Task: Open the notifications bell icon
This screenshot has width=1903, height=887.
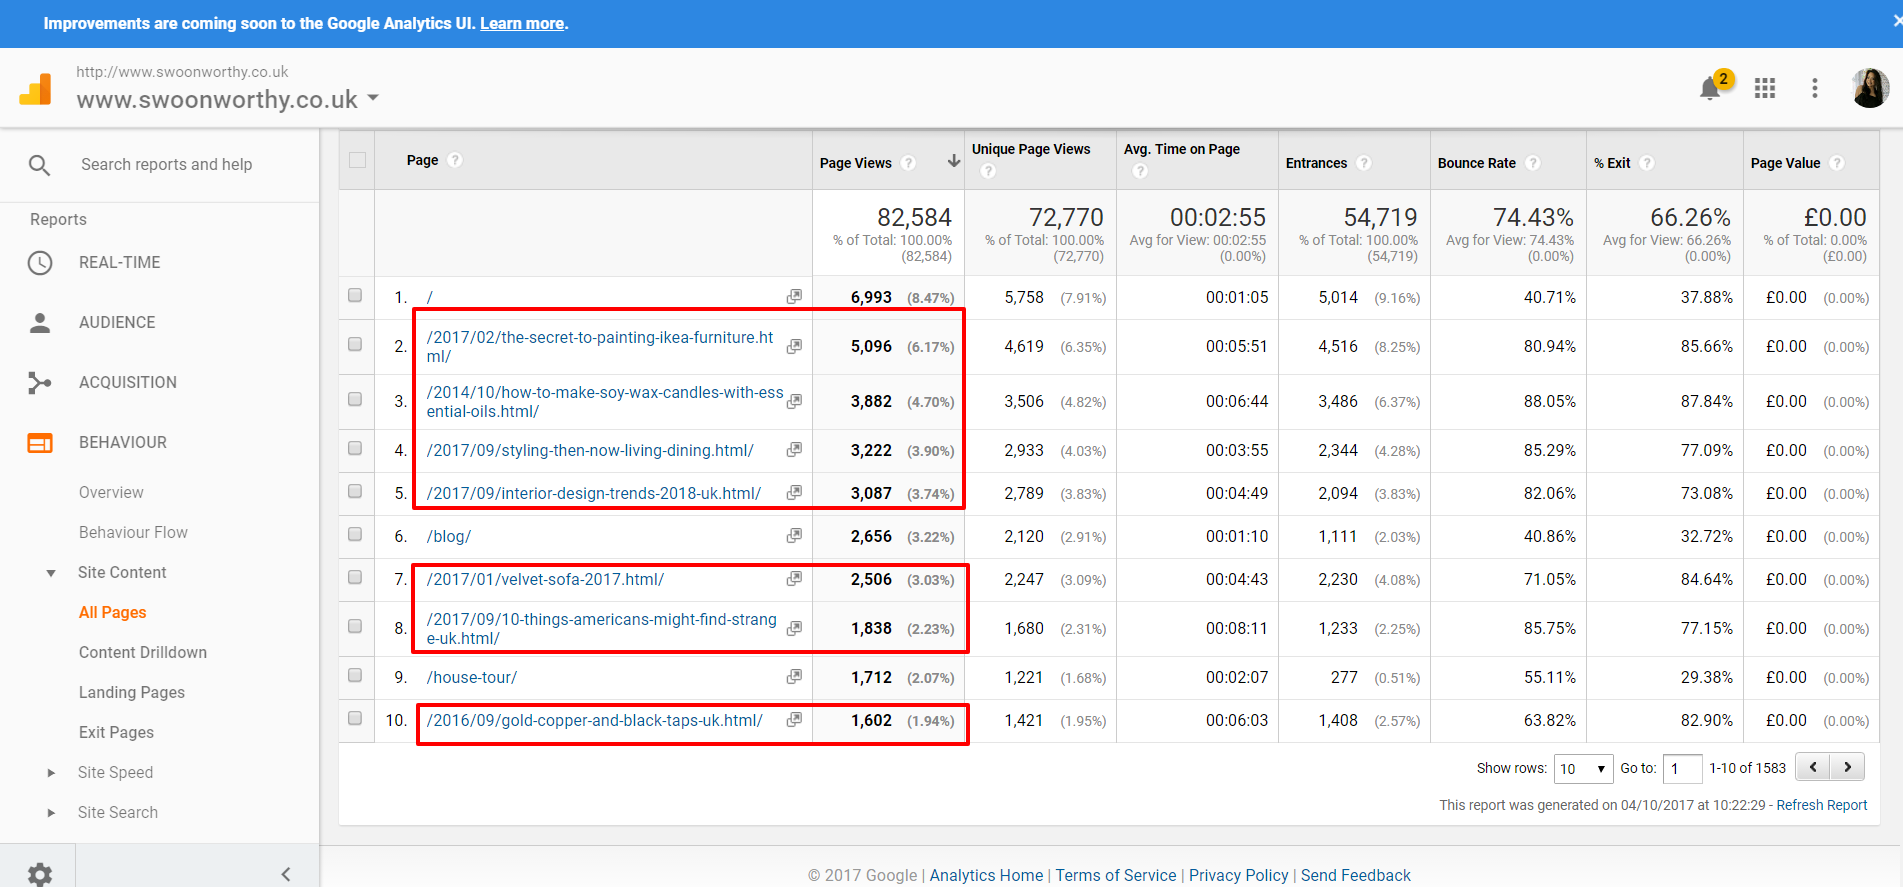Action: [1710, 89]
